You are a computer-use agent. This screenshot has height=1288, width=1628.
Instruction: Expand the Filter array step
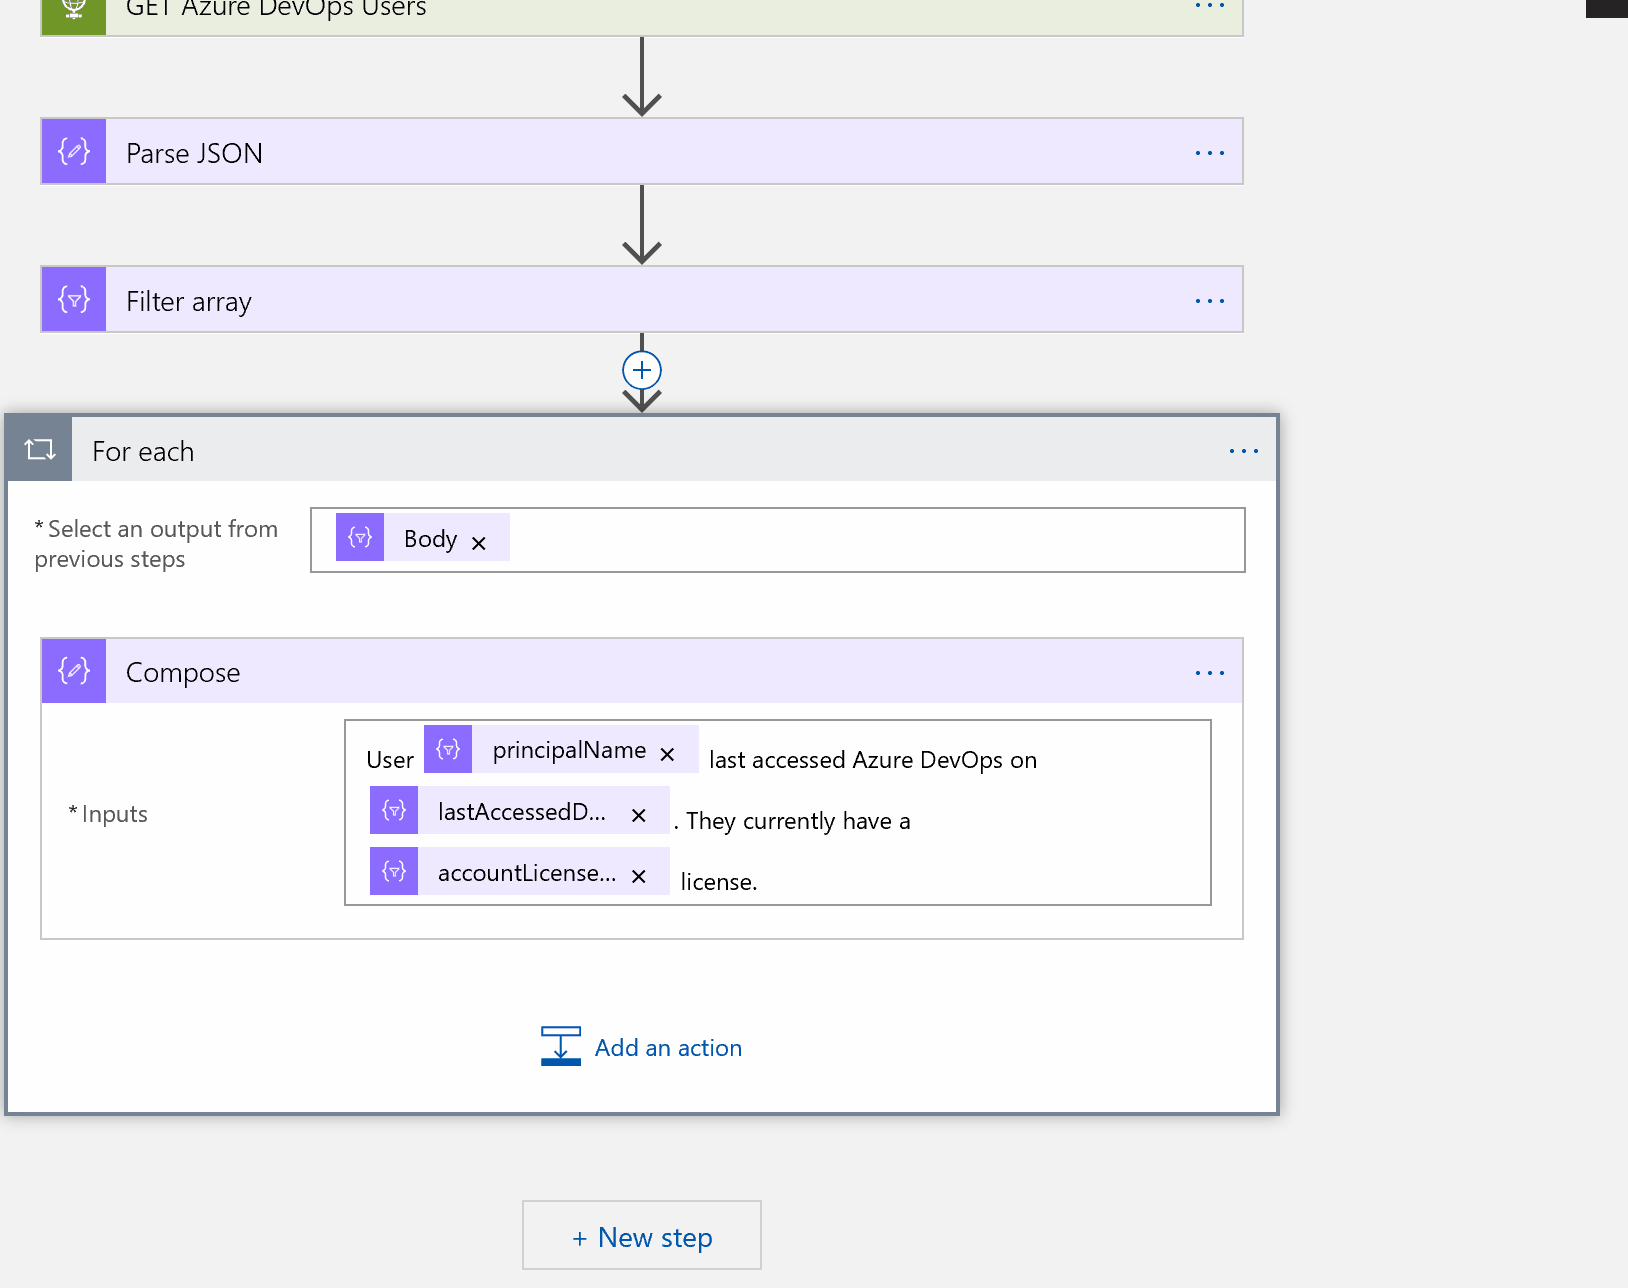(642, 300)
